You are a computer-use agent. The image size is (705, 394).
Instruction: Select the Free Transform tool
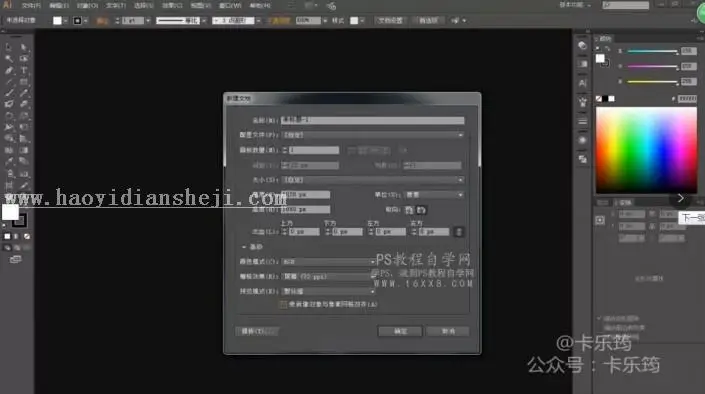[24, 127]
